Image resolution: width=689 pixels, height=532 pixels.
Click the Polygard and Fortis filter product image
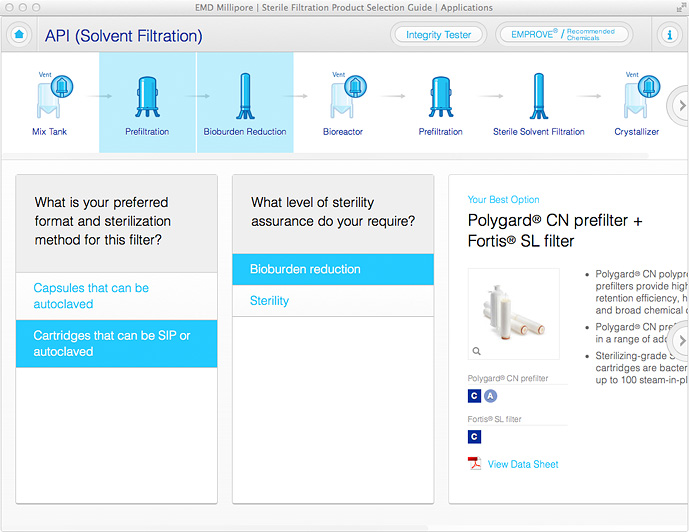point(513,313)
